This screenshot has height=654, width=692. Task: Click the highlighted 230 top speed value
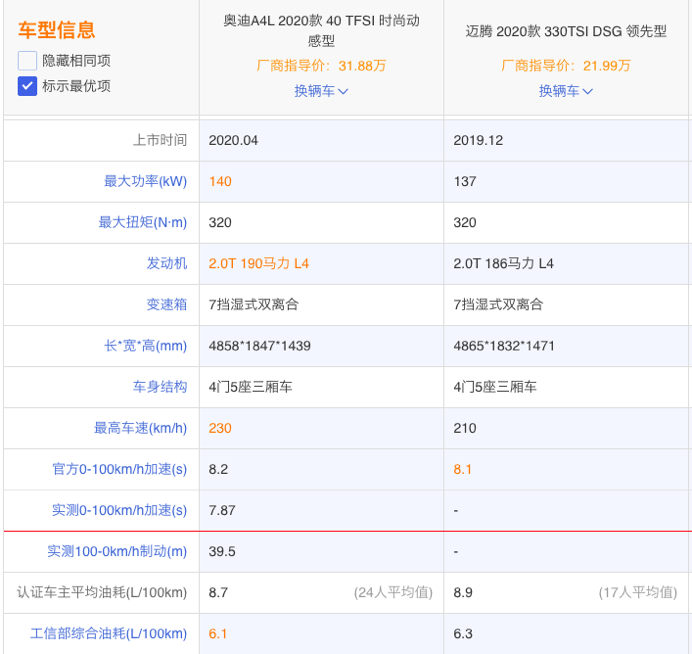point(220,428)
